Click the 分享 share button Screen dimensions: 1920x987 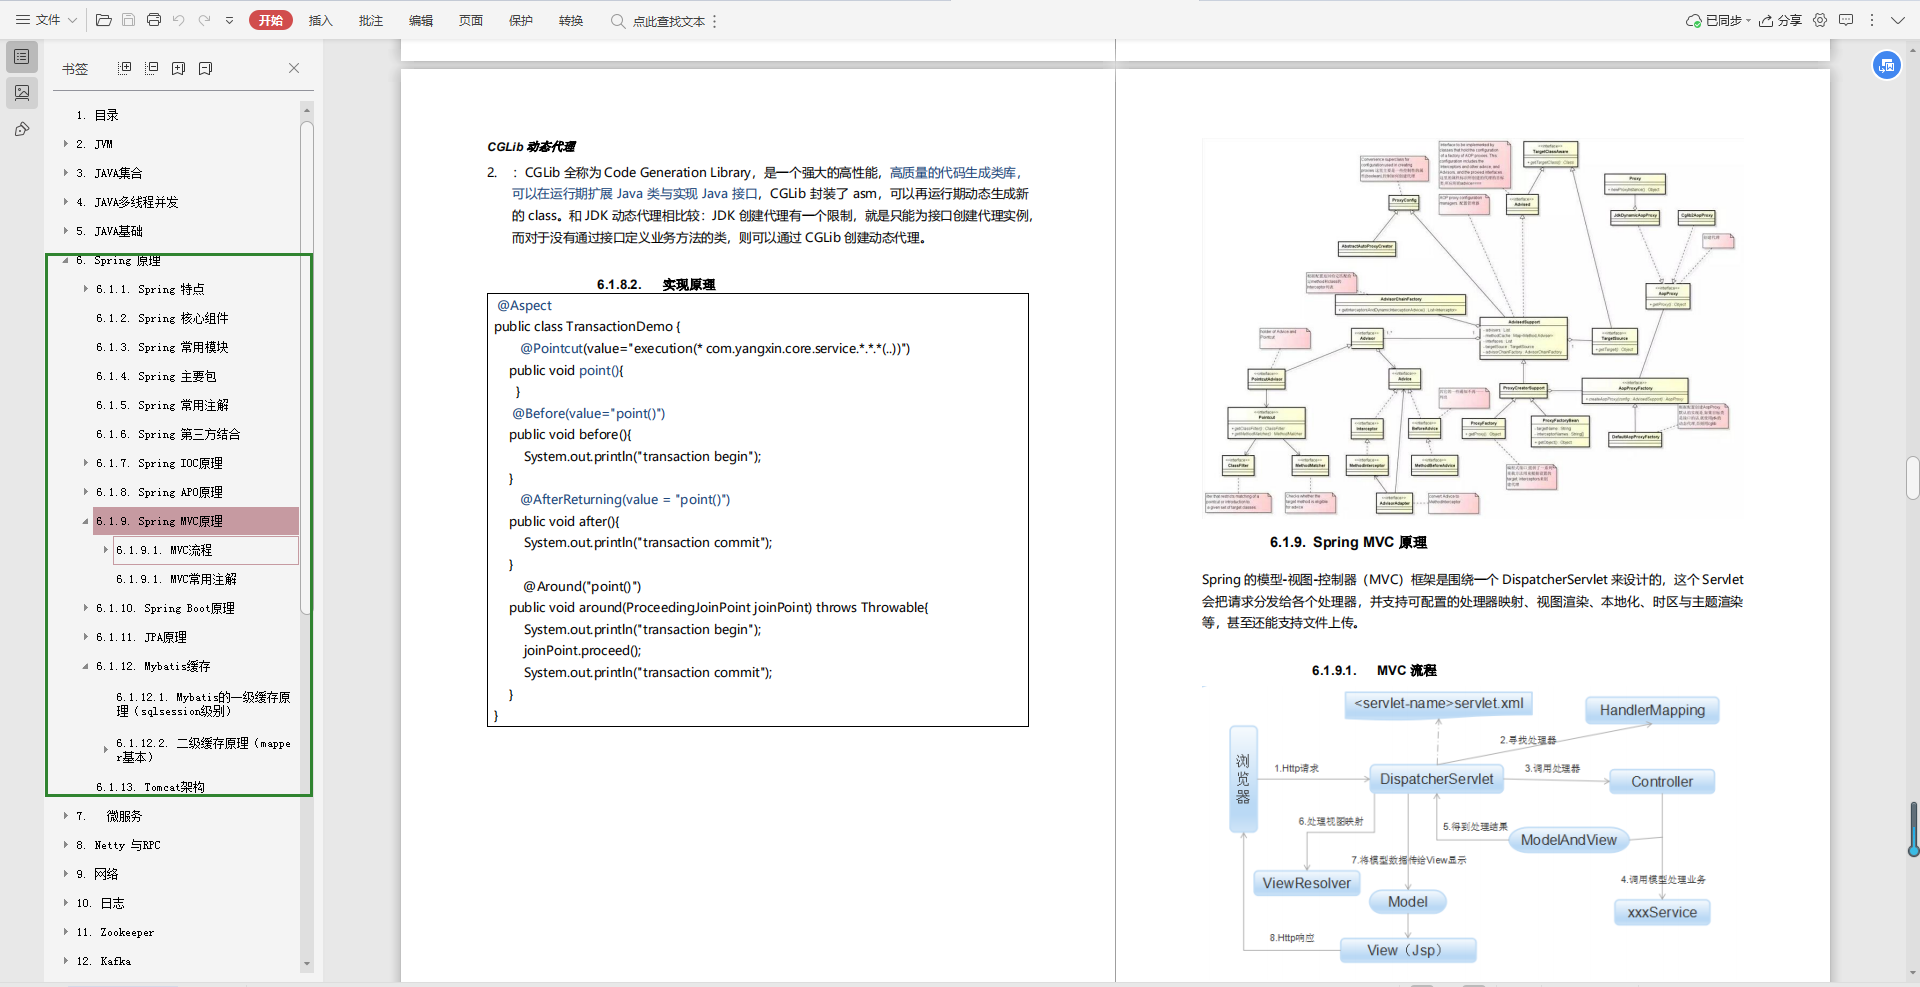point(1780,20)
